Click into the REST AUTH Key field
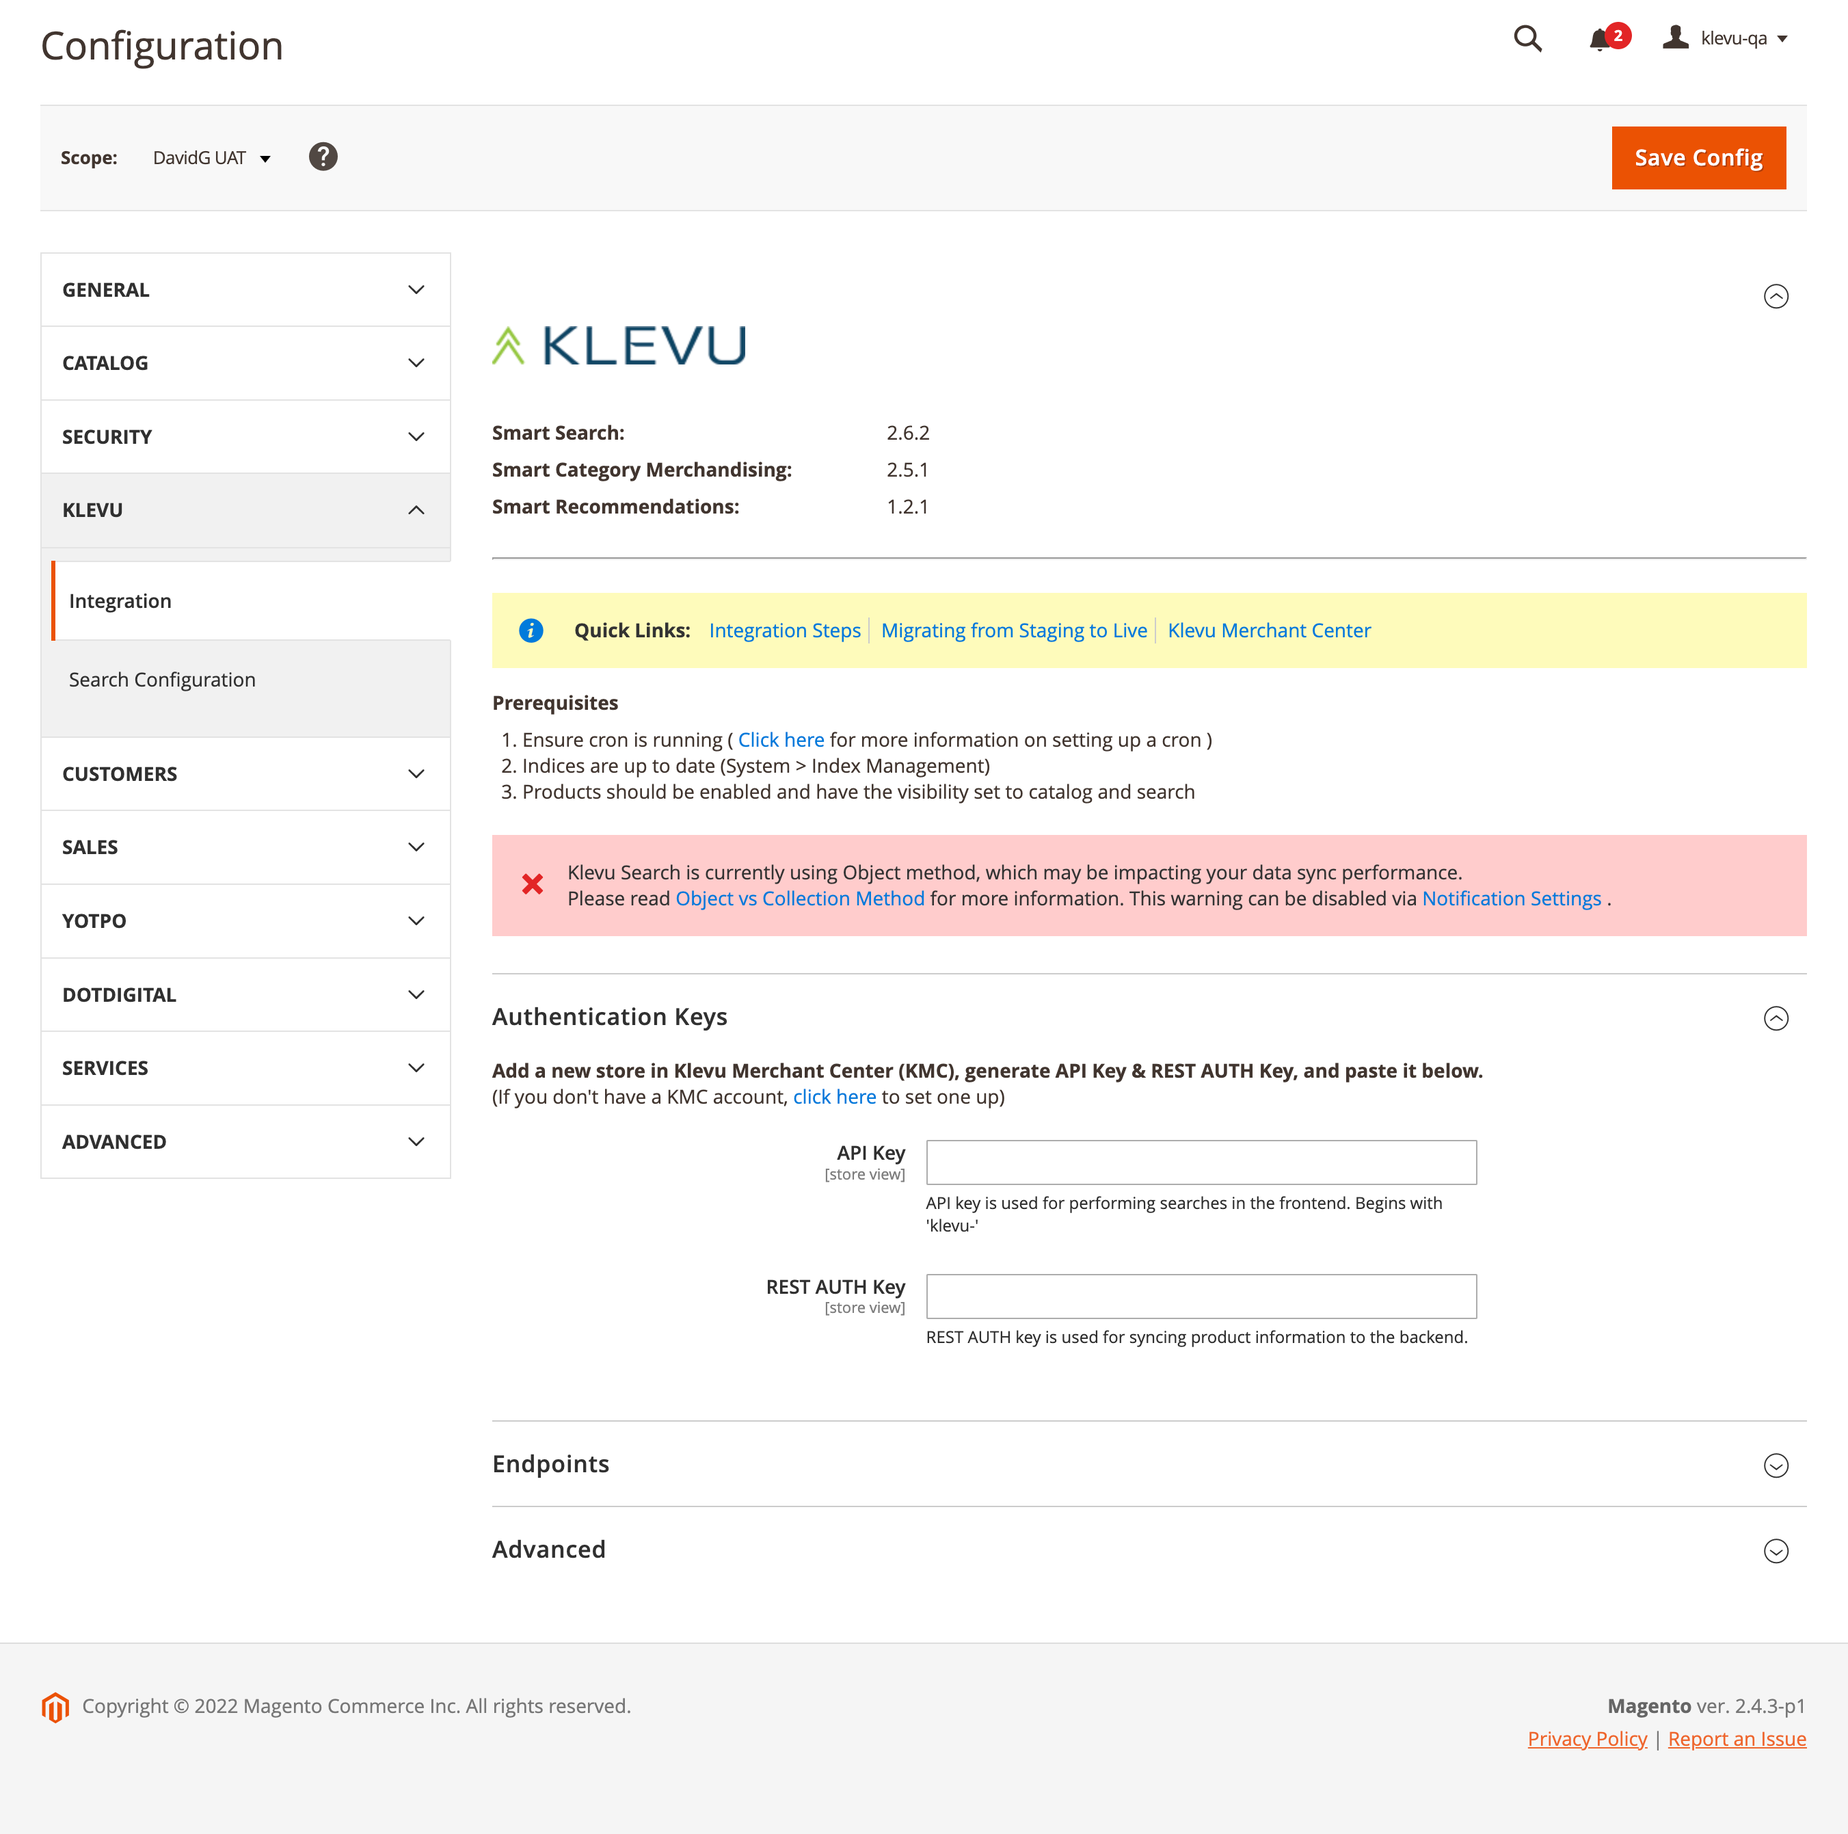 1201,1296
